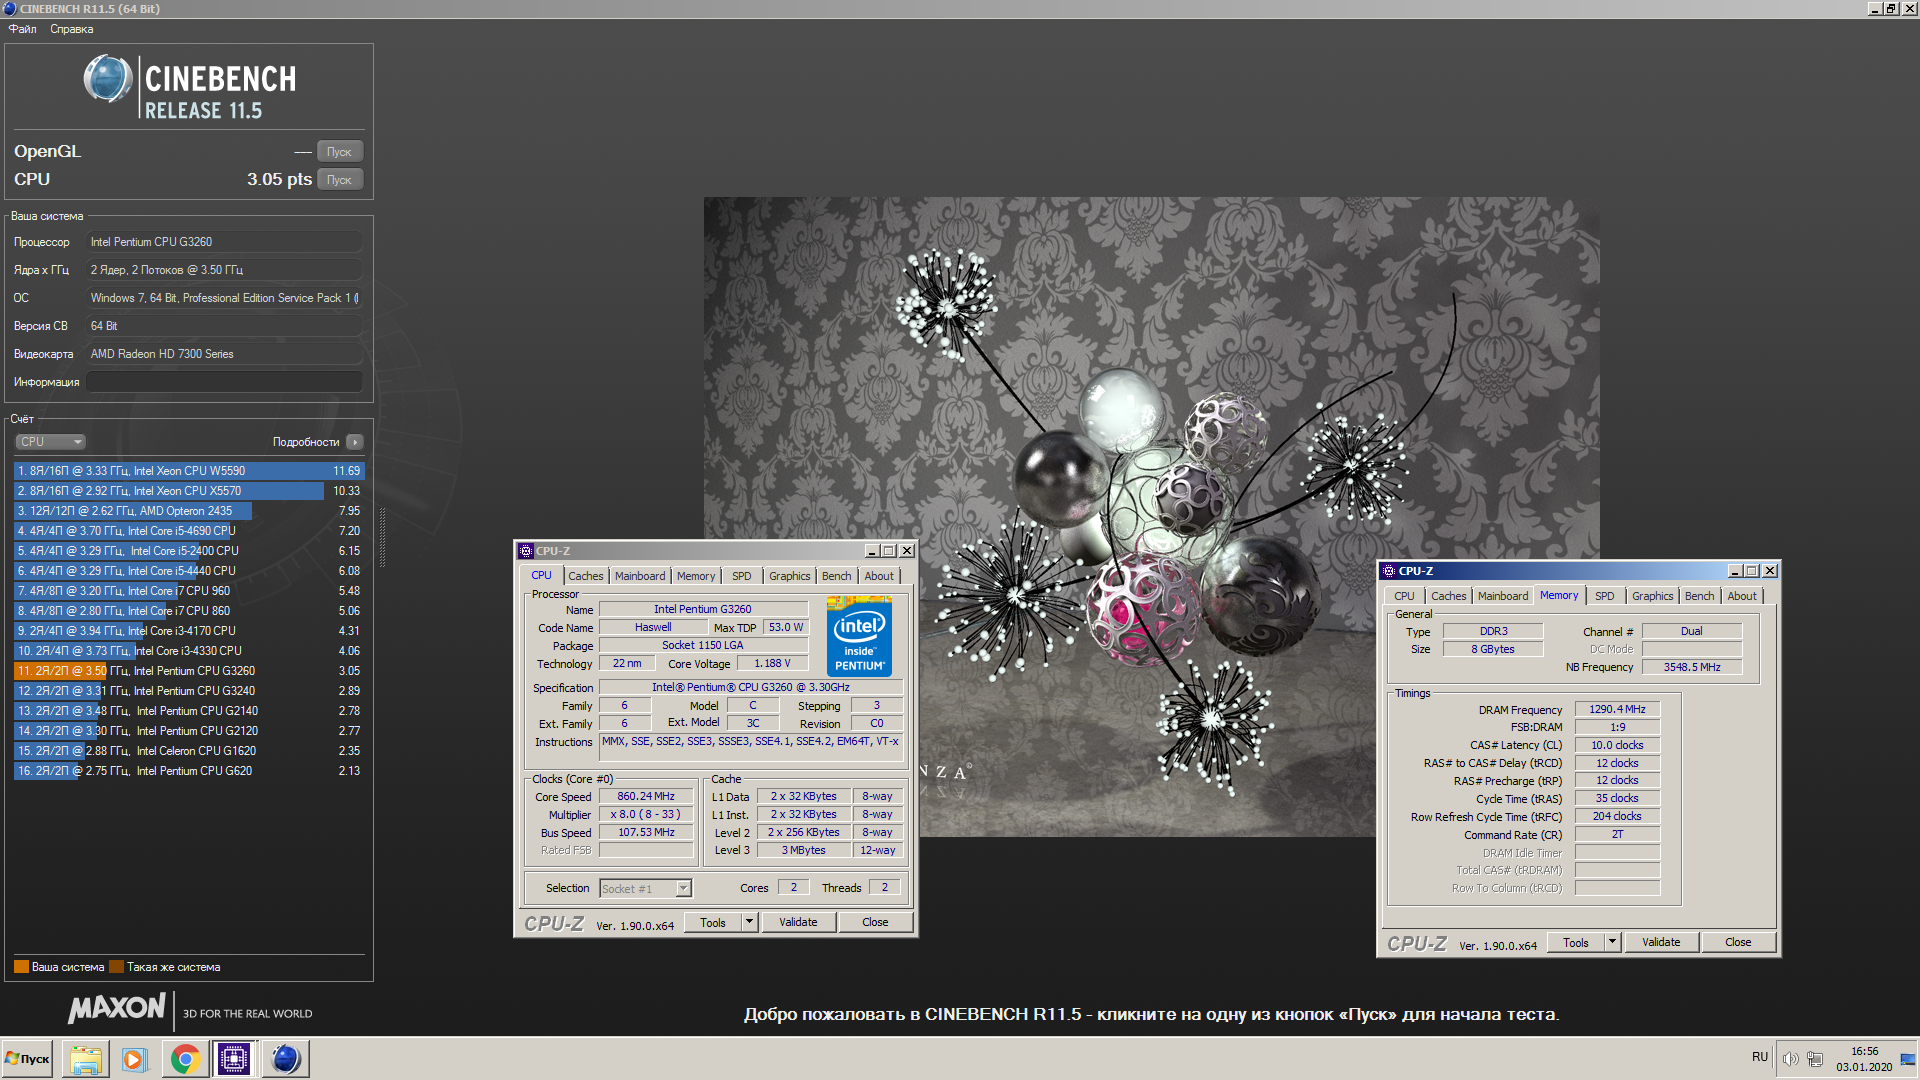
Task: Click CPU-Z title icon in left window
Action: (x=526, y=551)
